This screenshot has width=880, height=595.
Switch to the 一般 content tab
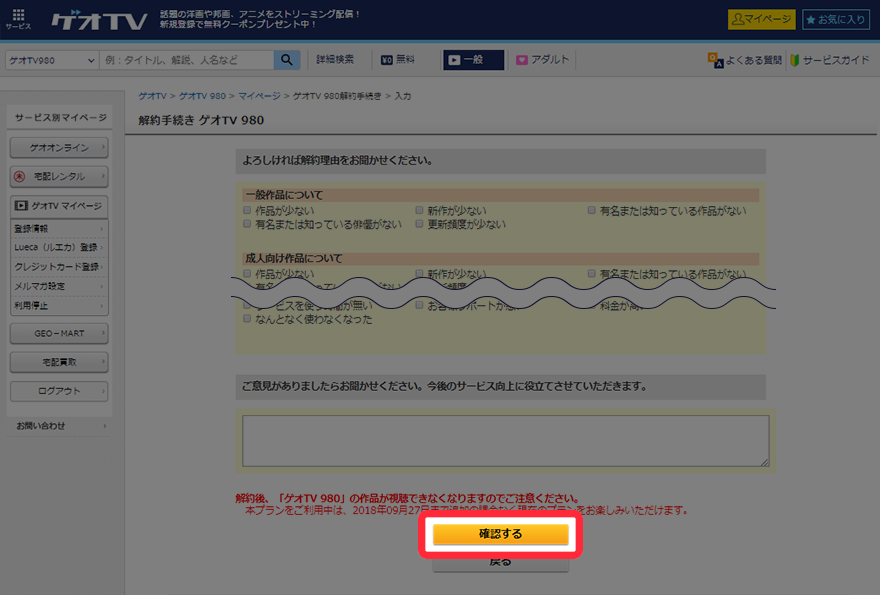474,60
